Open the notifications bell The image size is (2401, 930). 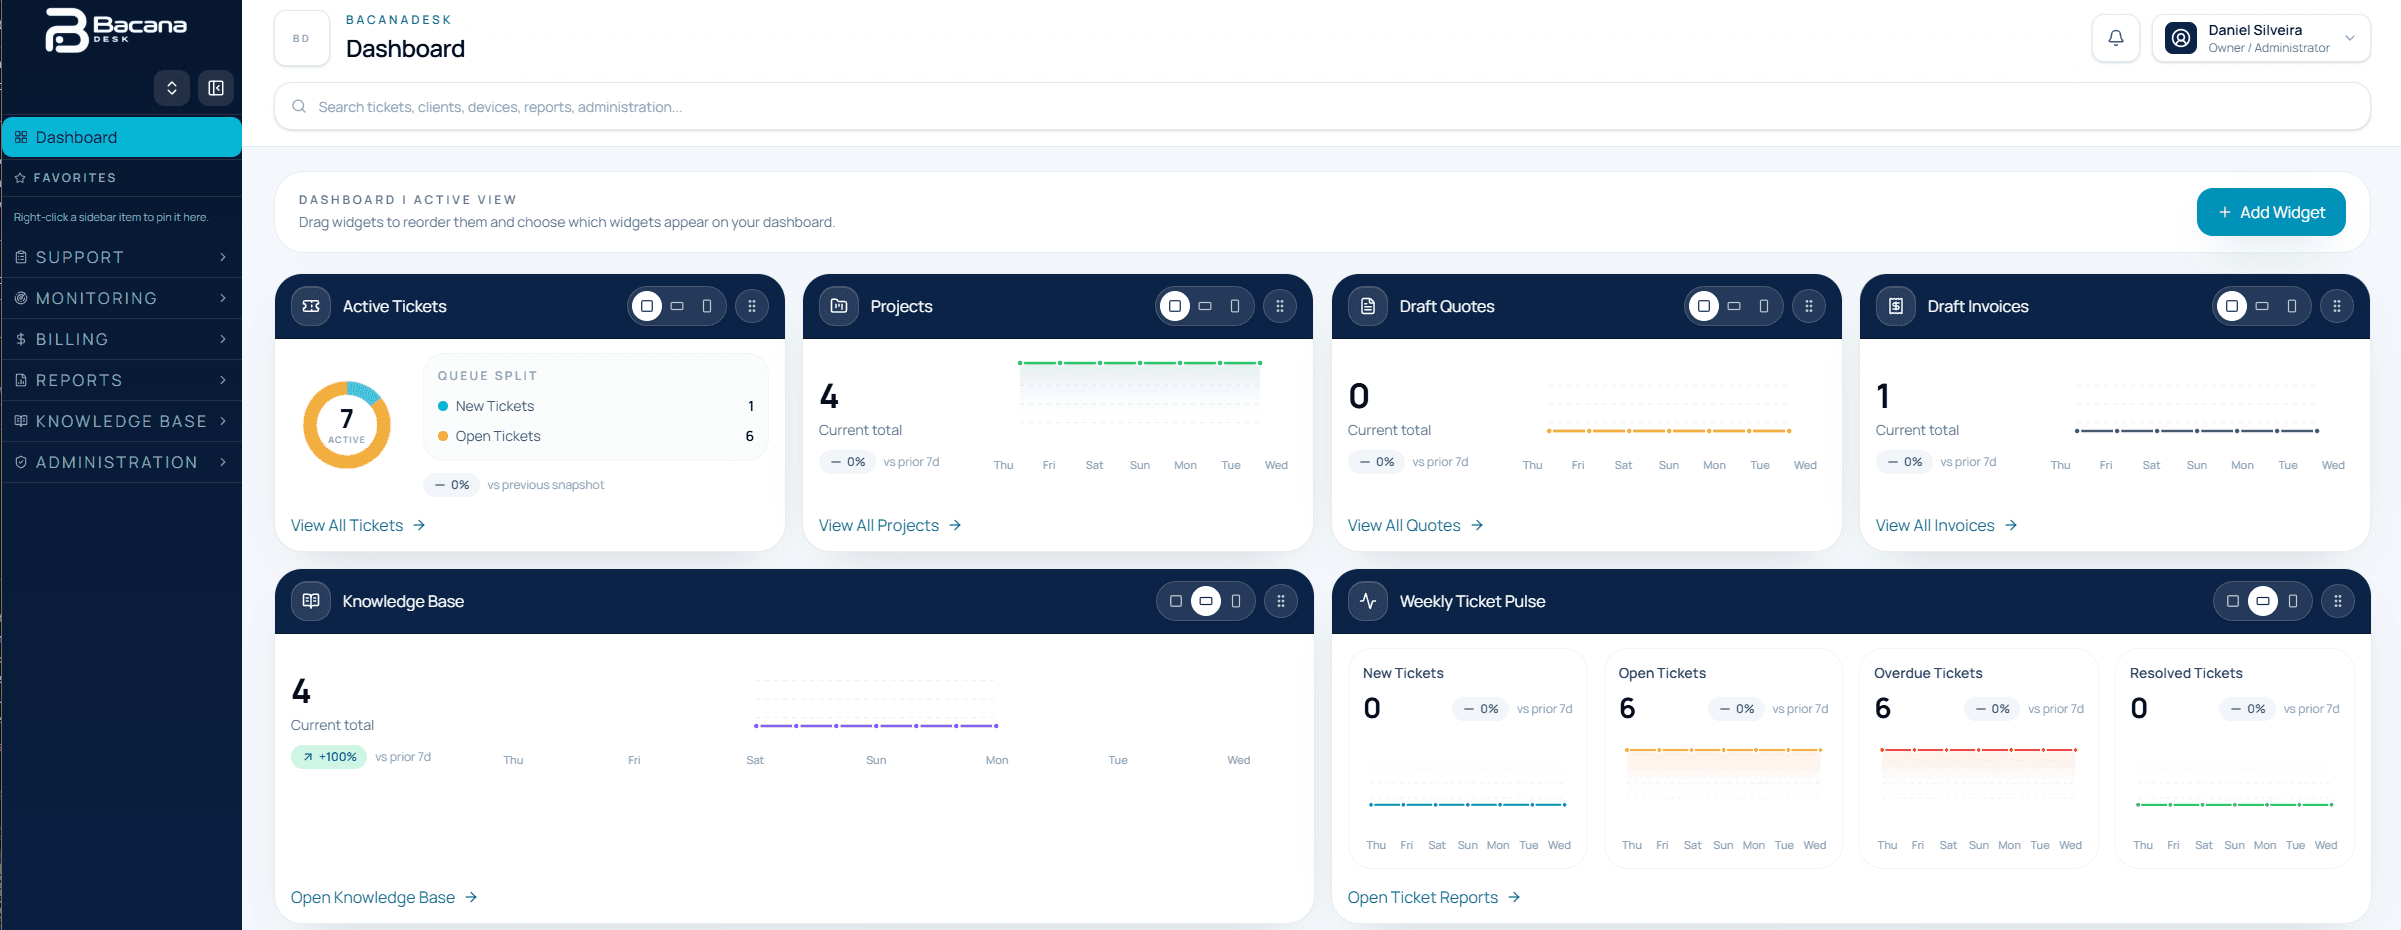(2116, 38)
